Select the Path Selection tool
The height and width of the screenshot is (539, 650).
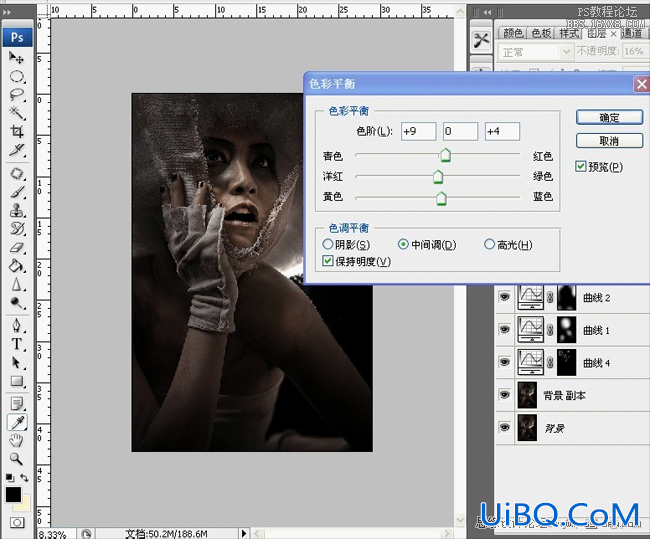(x=17, y=363)
